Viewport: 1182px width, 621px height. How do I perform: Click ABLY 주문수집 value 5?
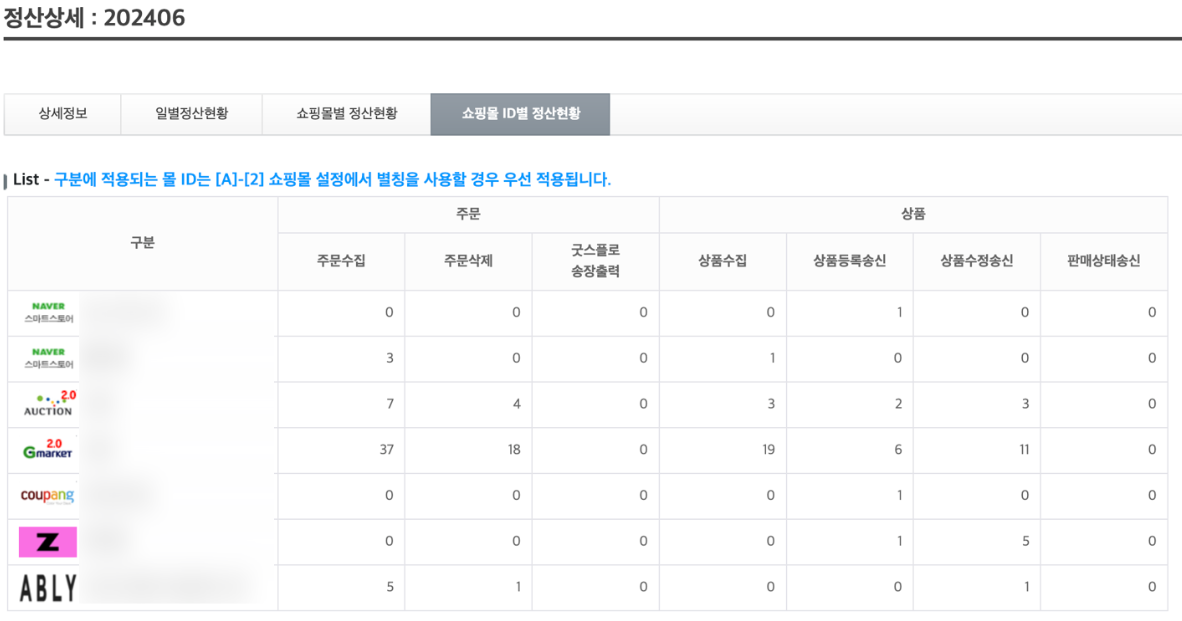click(390, 587)
